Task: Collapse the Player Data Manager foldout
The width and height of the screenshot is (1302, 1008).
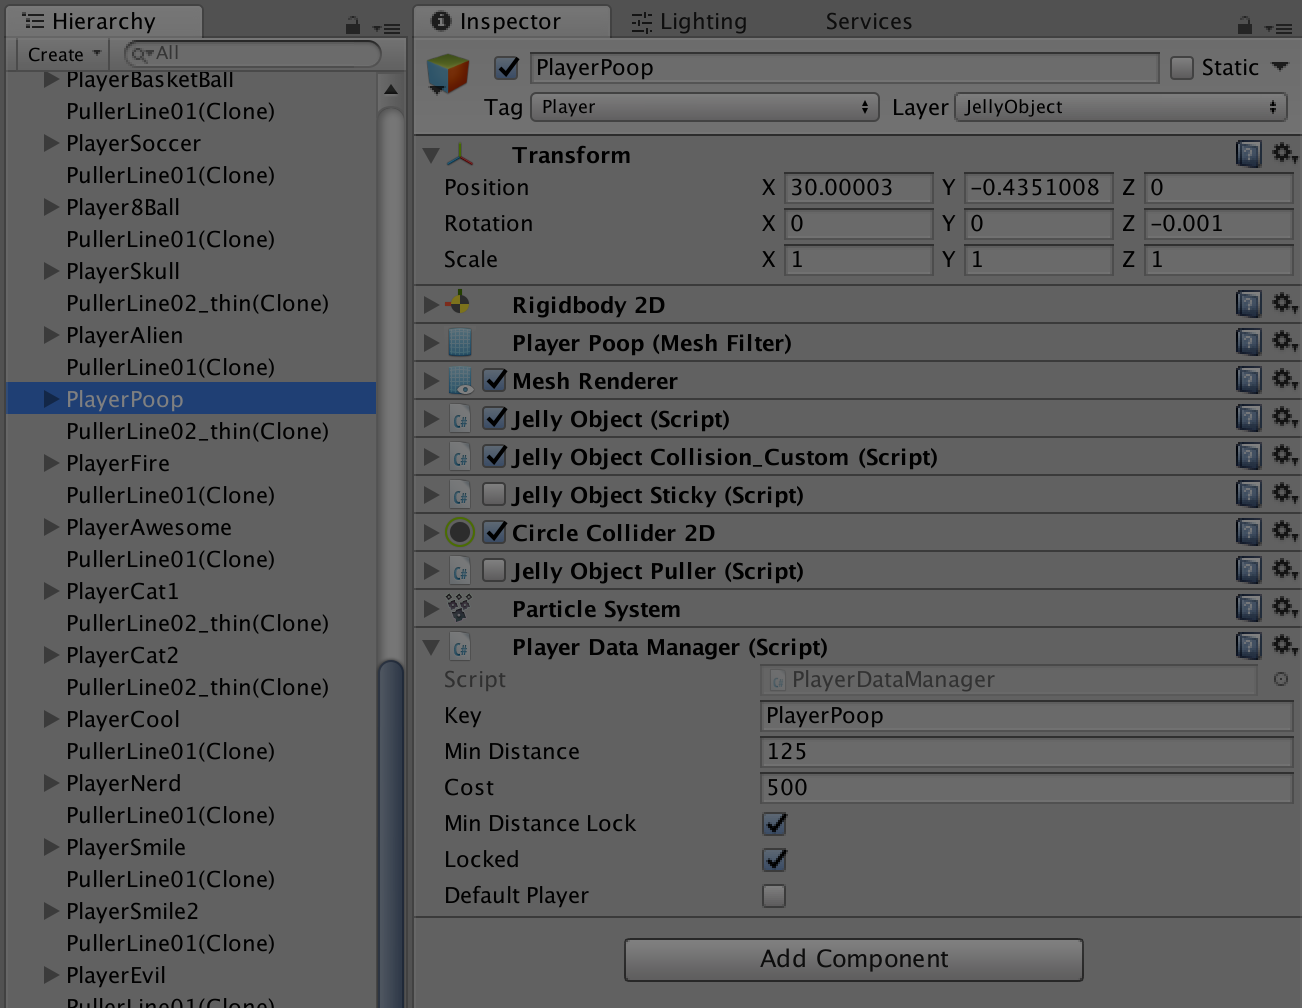Action: coord(431,647)
